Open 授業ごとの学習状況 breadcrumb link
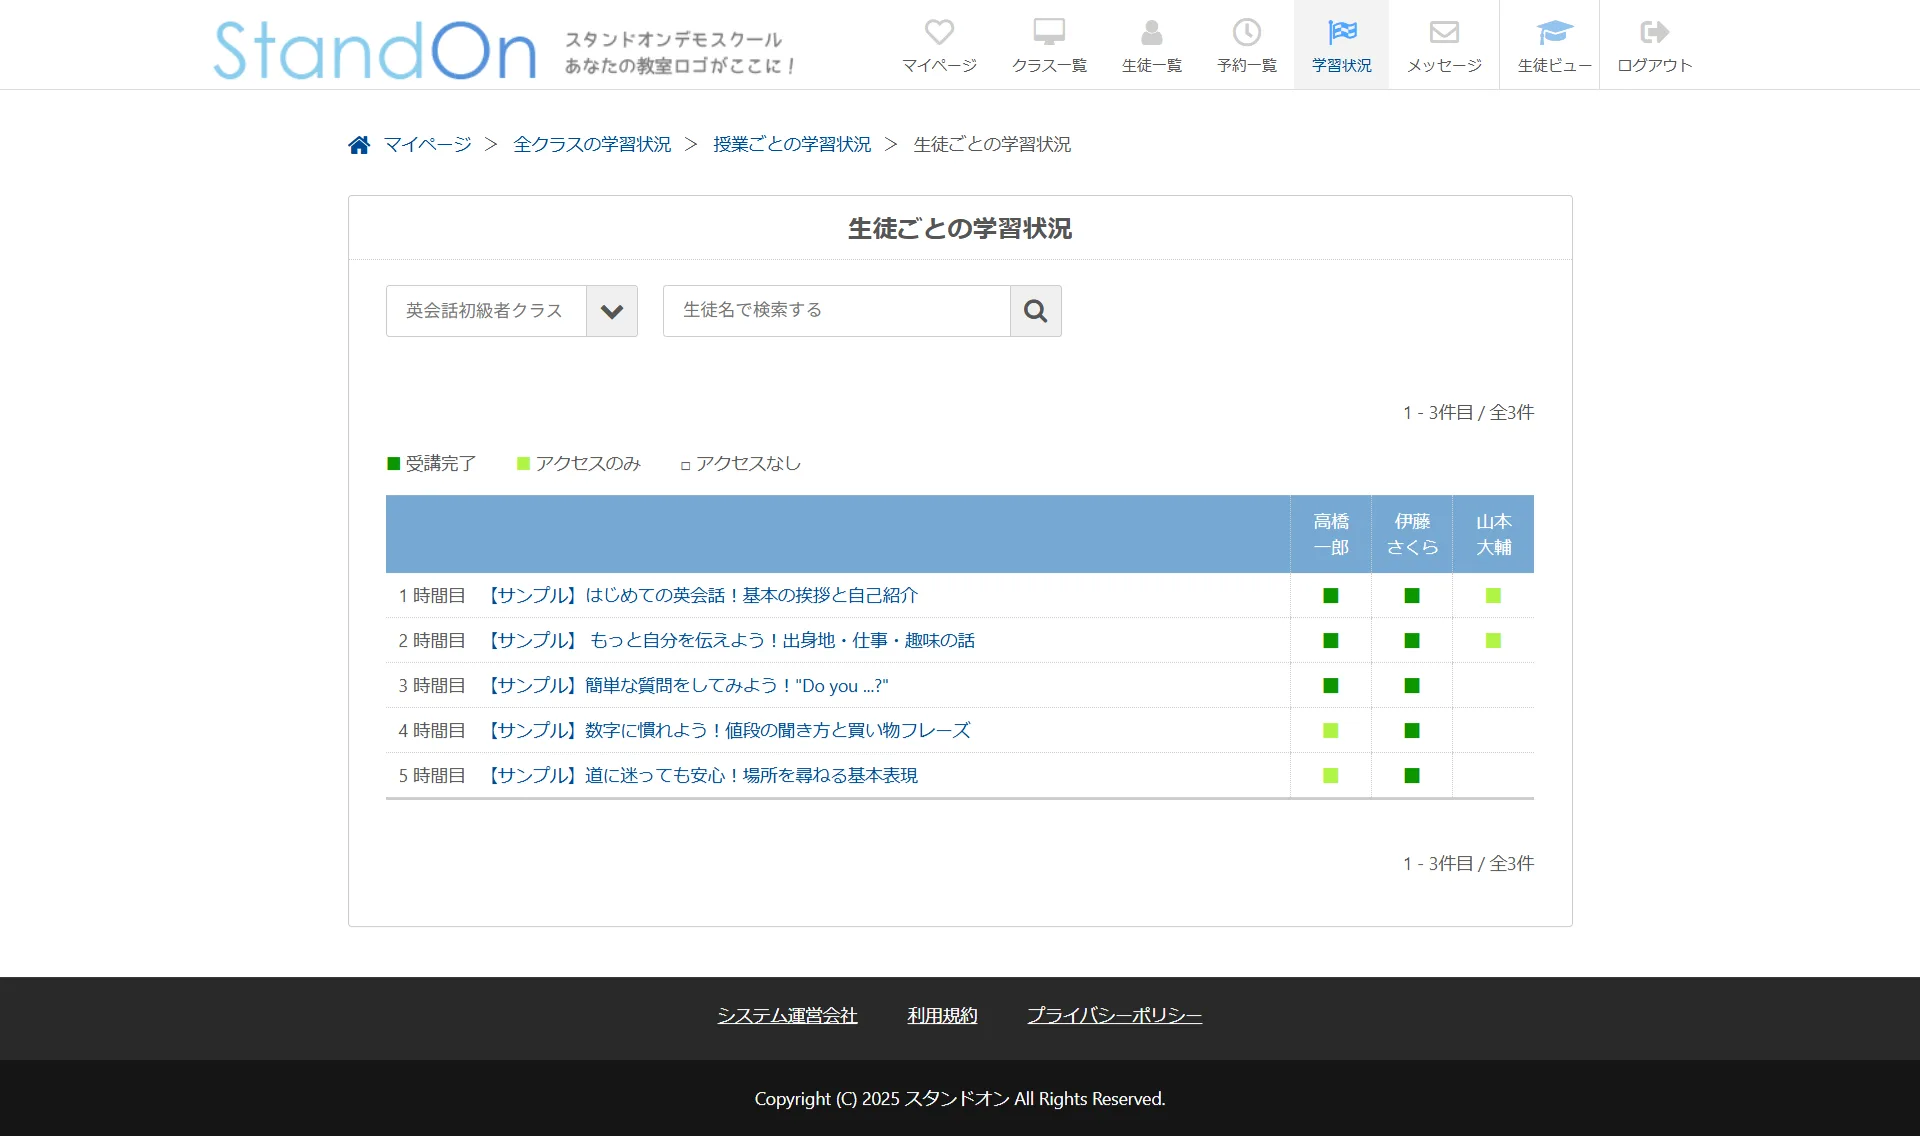Screen dimensions: 1920x1136 pyautogui.click(x=792, y=145)
